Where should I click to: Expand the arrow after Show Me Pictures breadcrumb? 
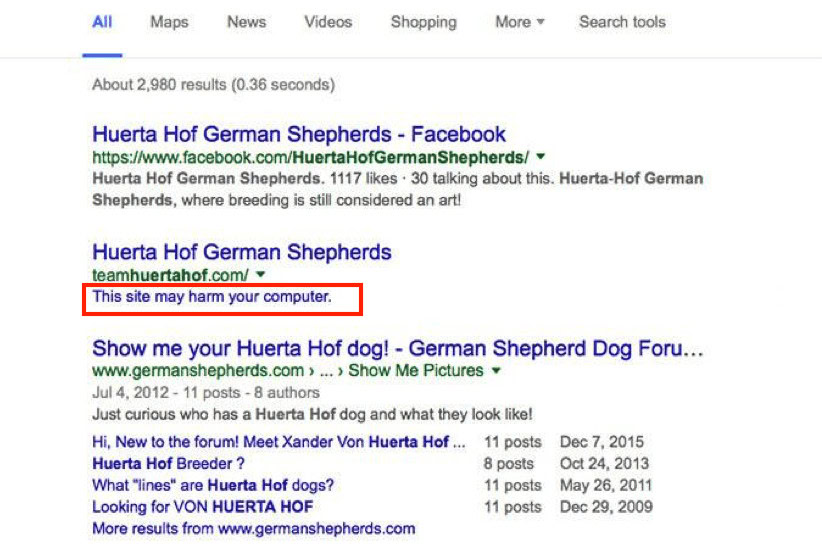coord(496,370)
